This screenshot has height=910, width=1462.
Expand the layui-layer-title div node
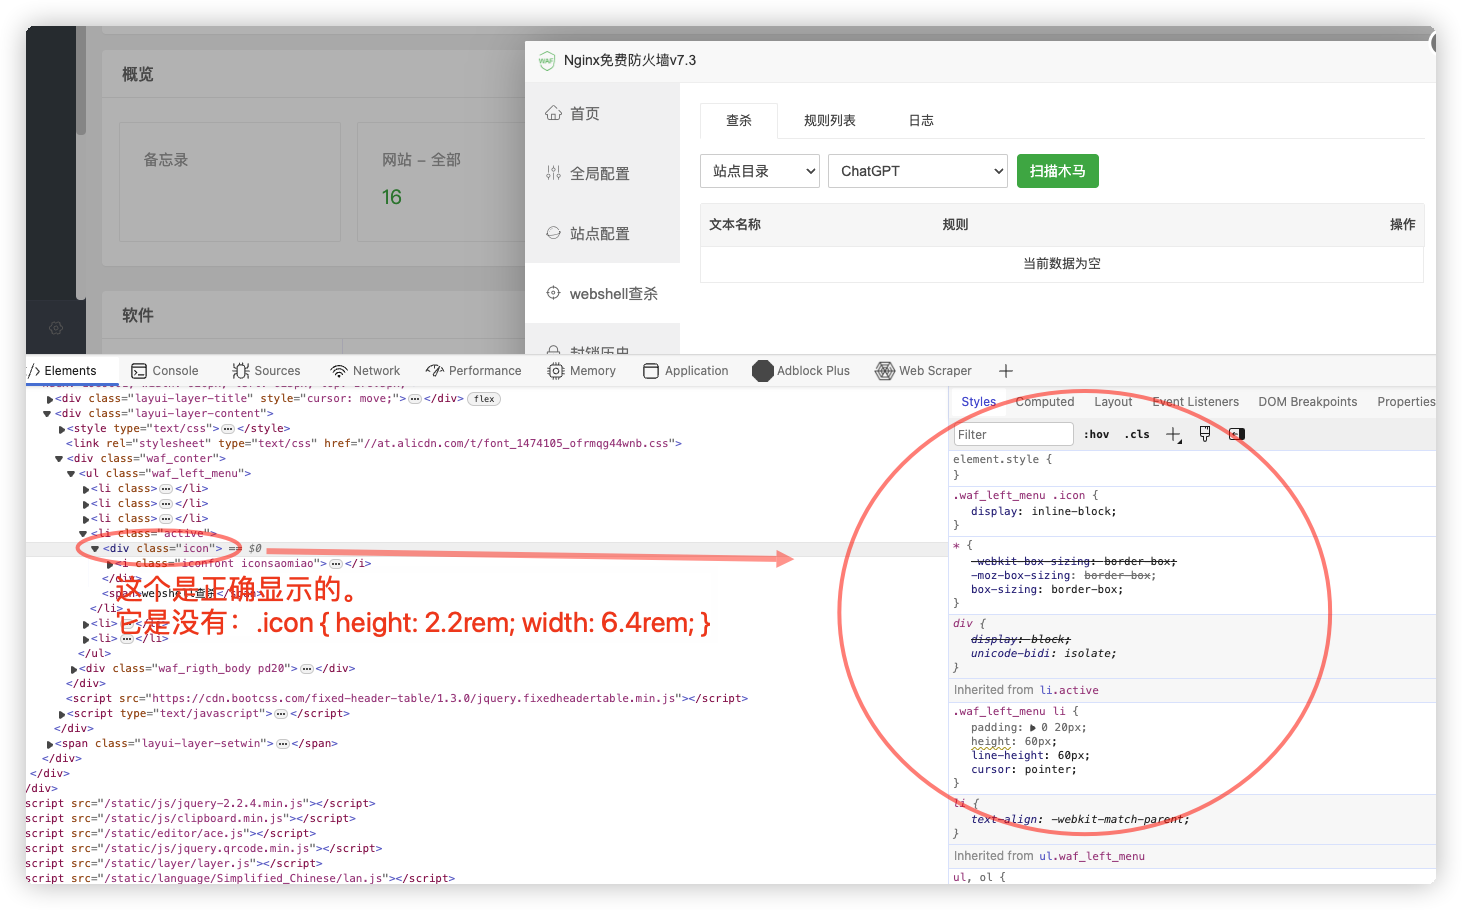50,399
